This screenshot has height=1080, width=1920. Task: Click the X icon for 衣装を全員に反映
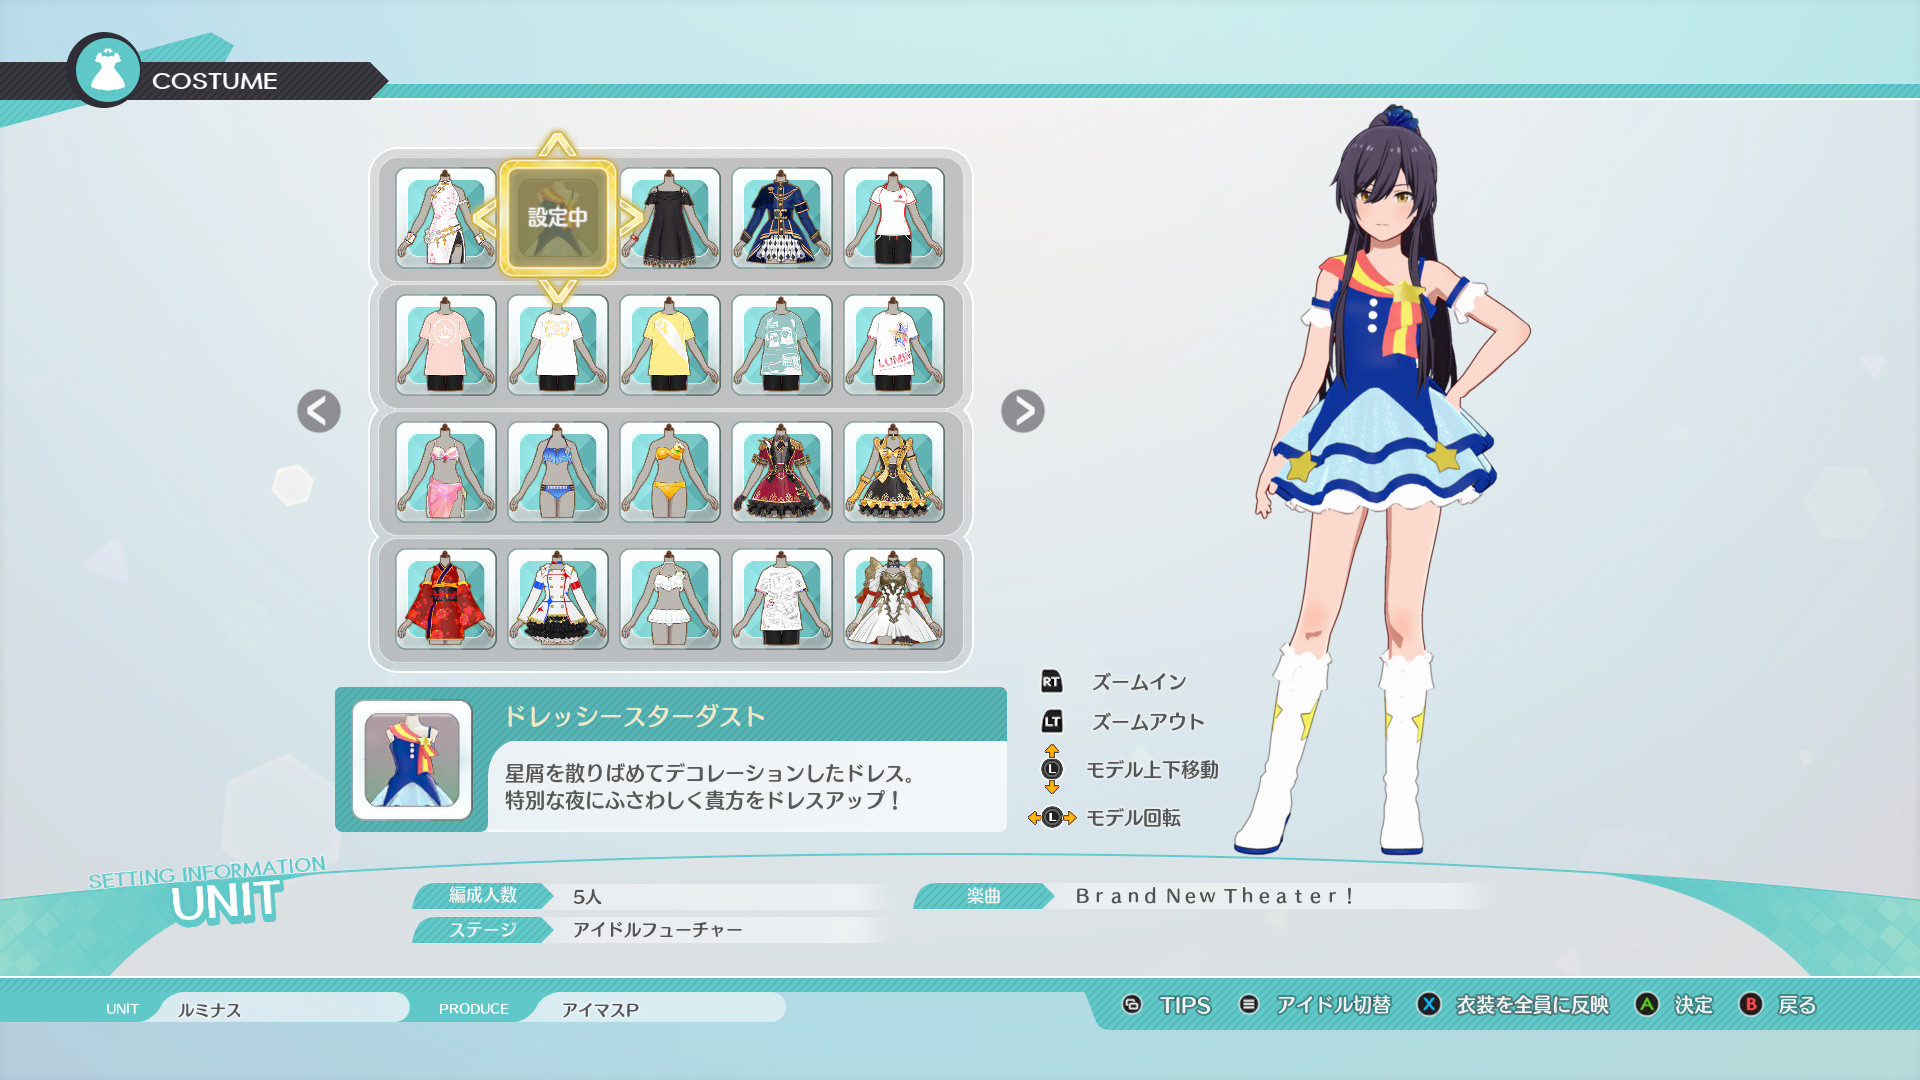click(x=1427, y=1006)
